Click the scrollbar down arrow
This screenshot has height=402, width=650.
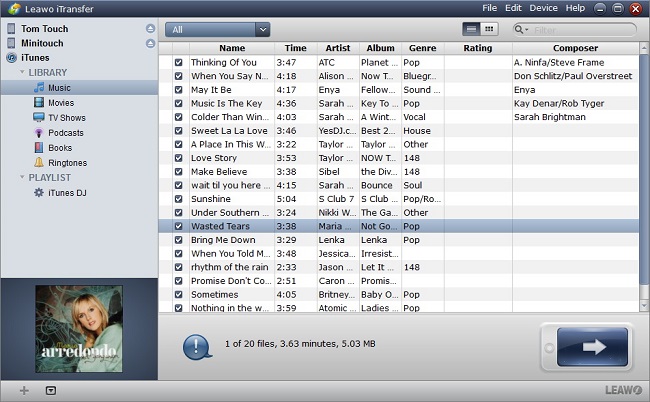tap(644, 306)
